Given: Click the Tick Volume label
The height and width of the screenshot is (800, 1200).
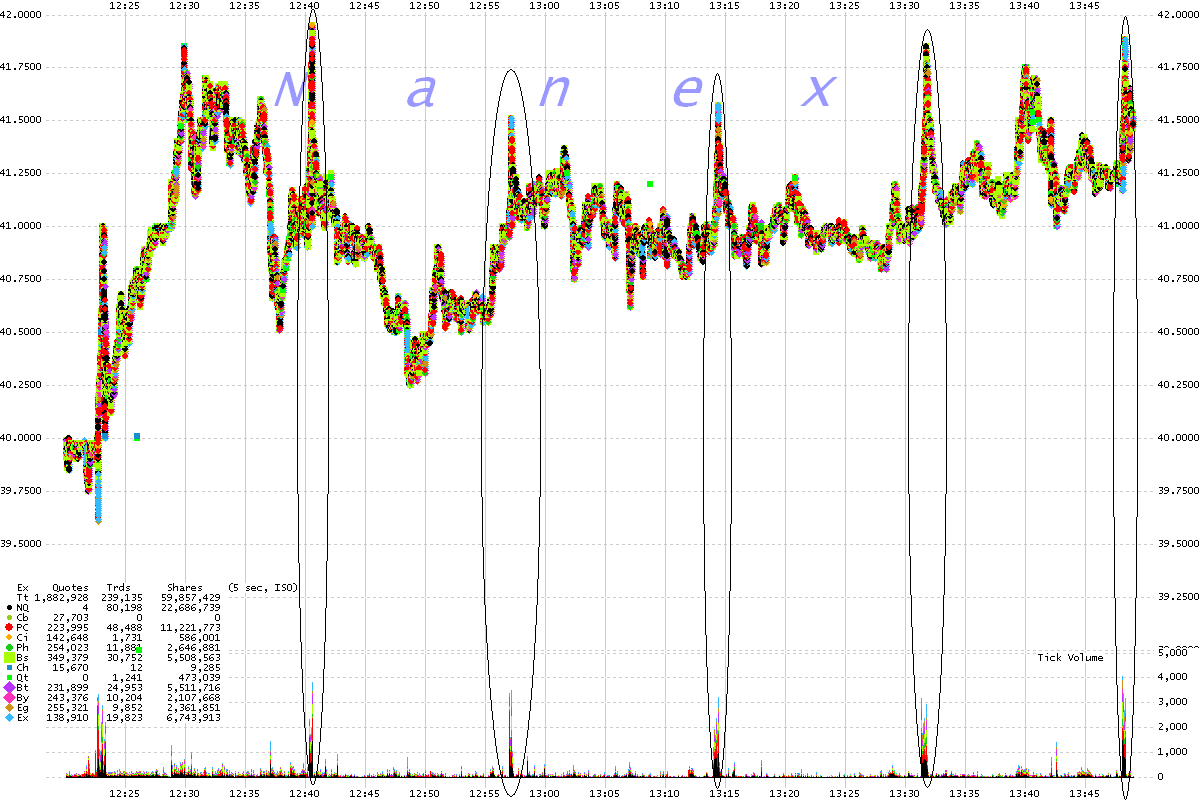Looking at the screenshot, I should pyautogui.click(x=1070, y=657).
